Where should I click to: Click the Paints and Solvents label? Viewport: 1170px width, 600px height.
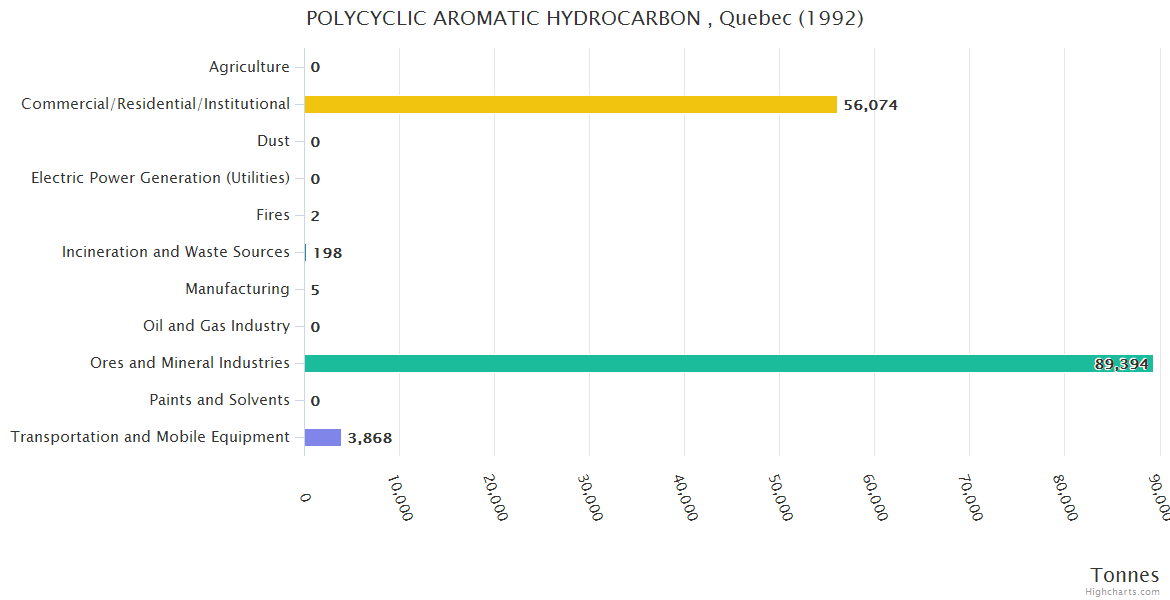pyautogui.click(x=219, y=400)
